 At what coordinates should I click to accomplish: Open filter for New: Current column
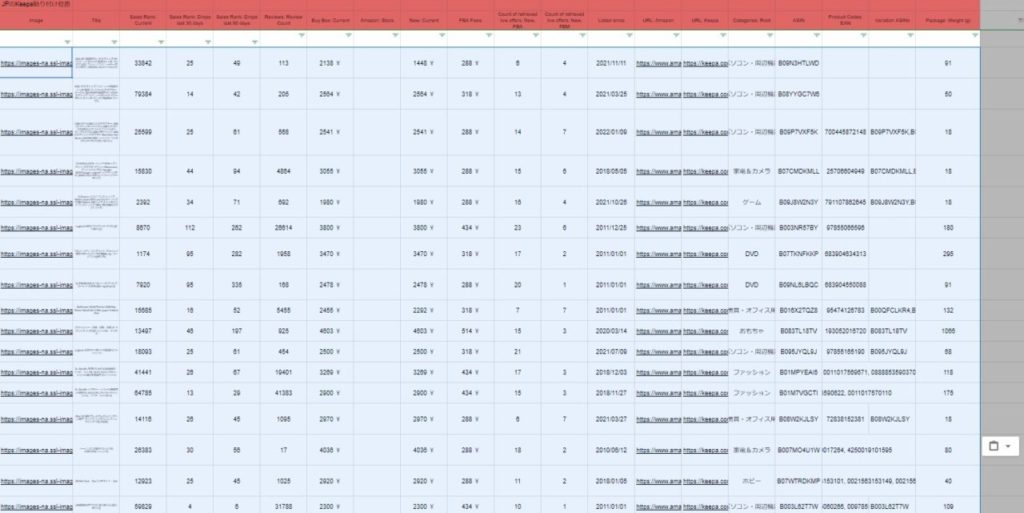pos(442,35)
